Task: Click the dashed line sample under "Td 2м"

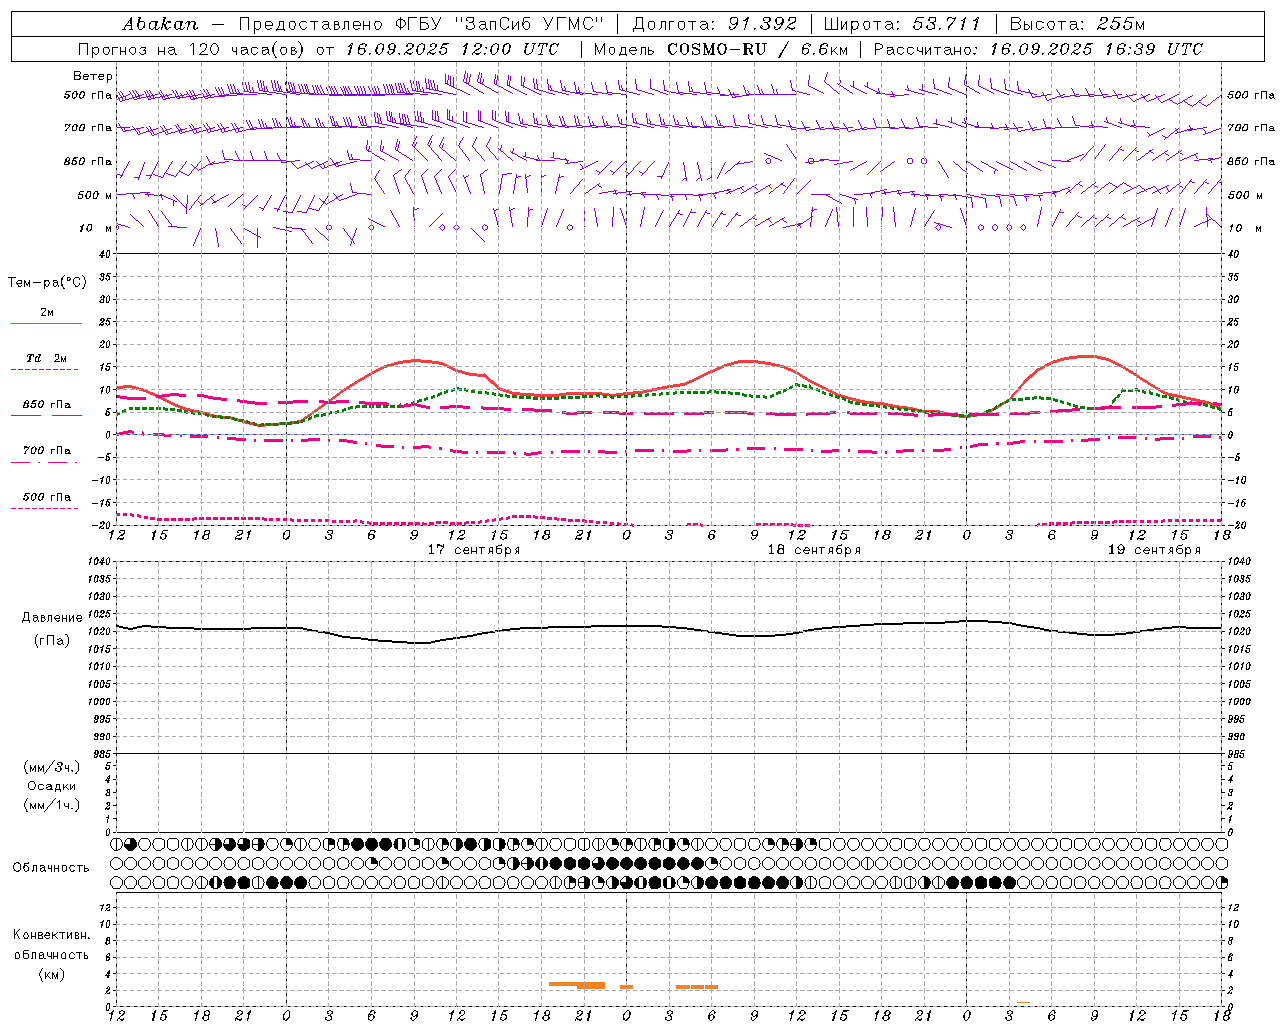Action: coord(45,370)
